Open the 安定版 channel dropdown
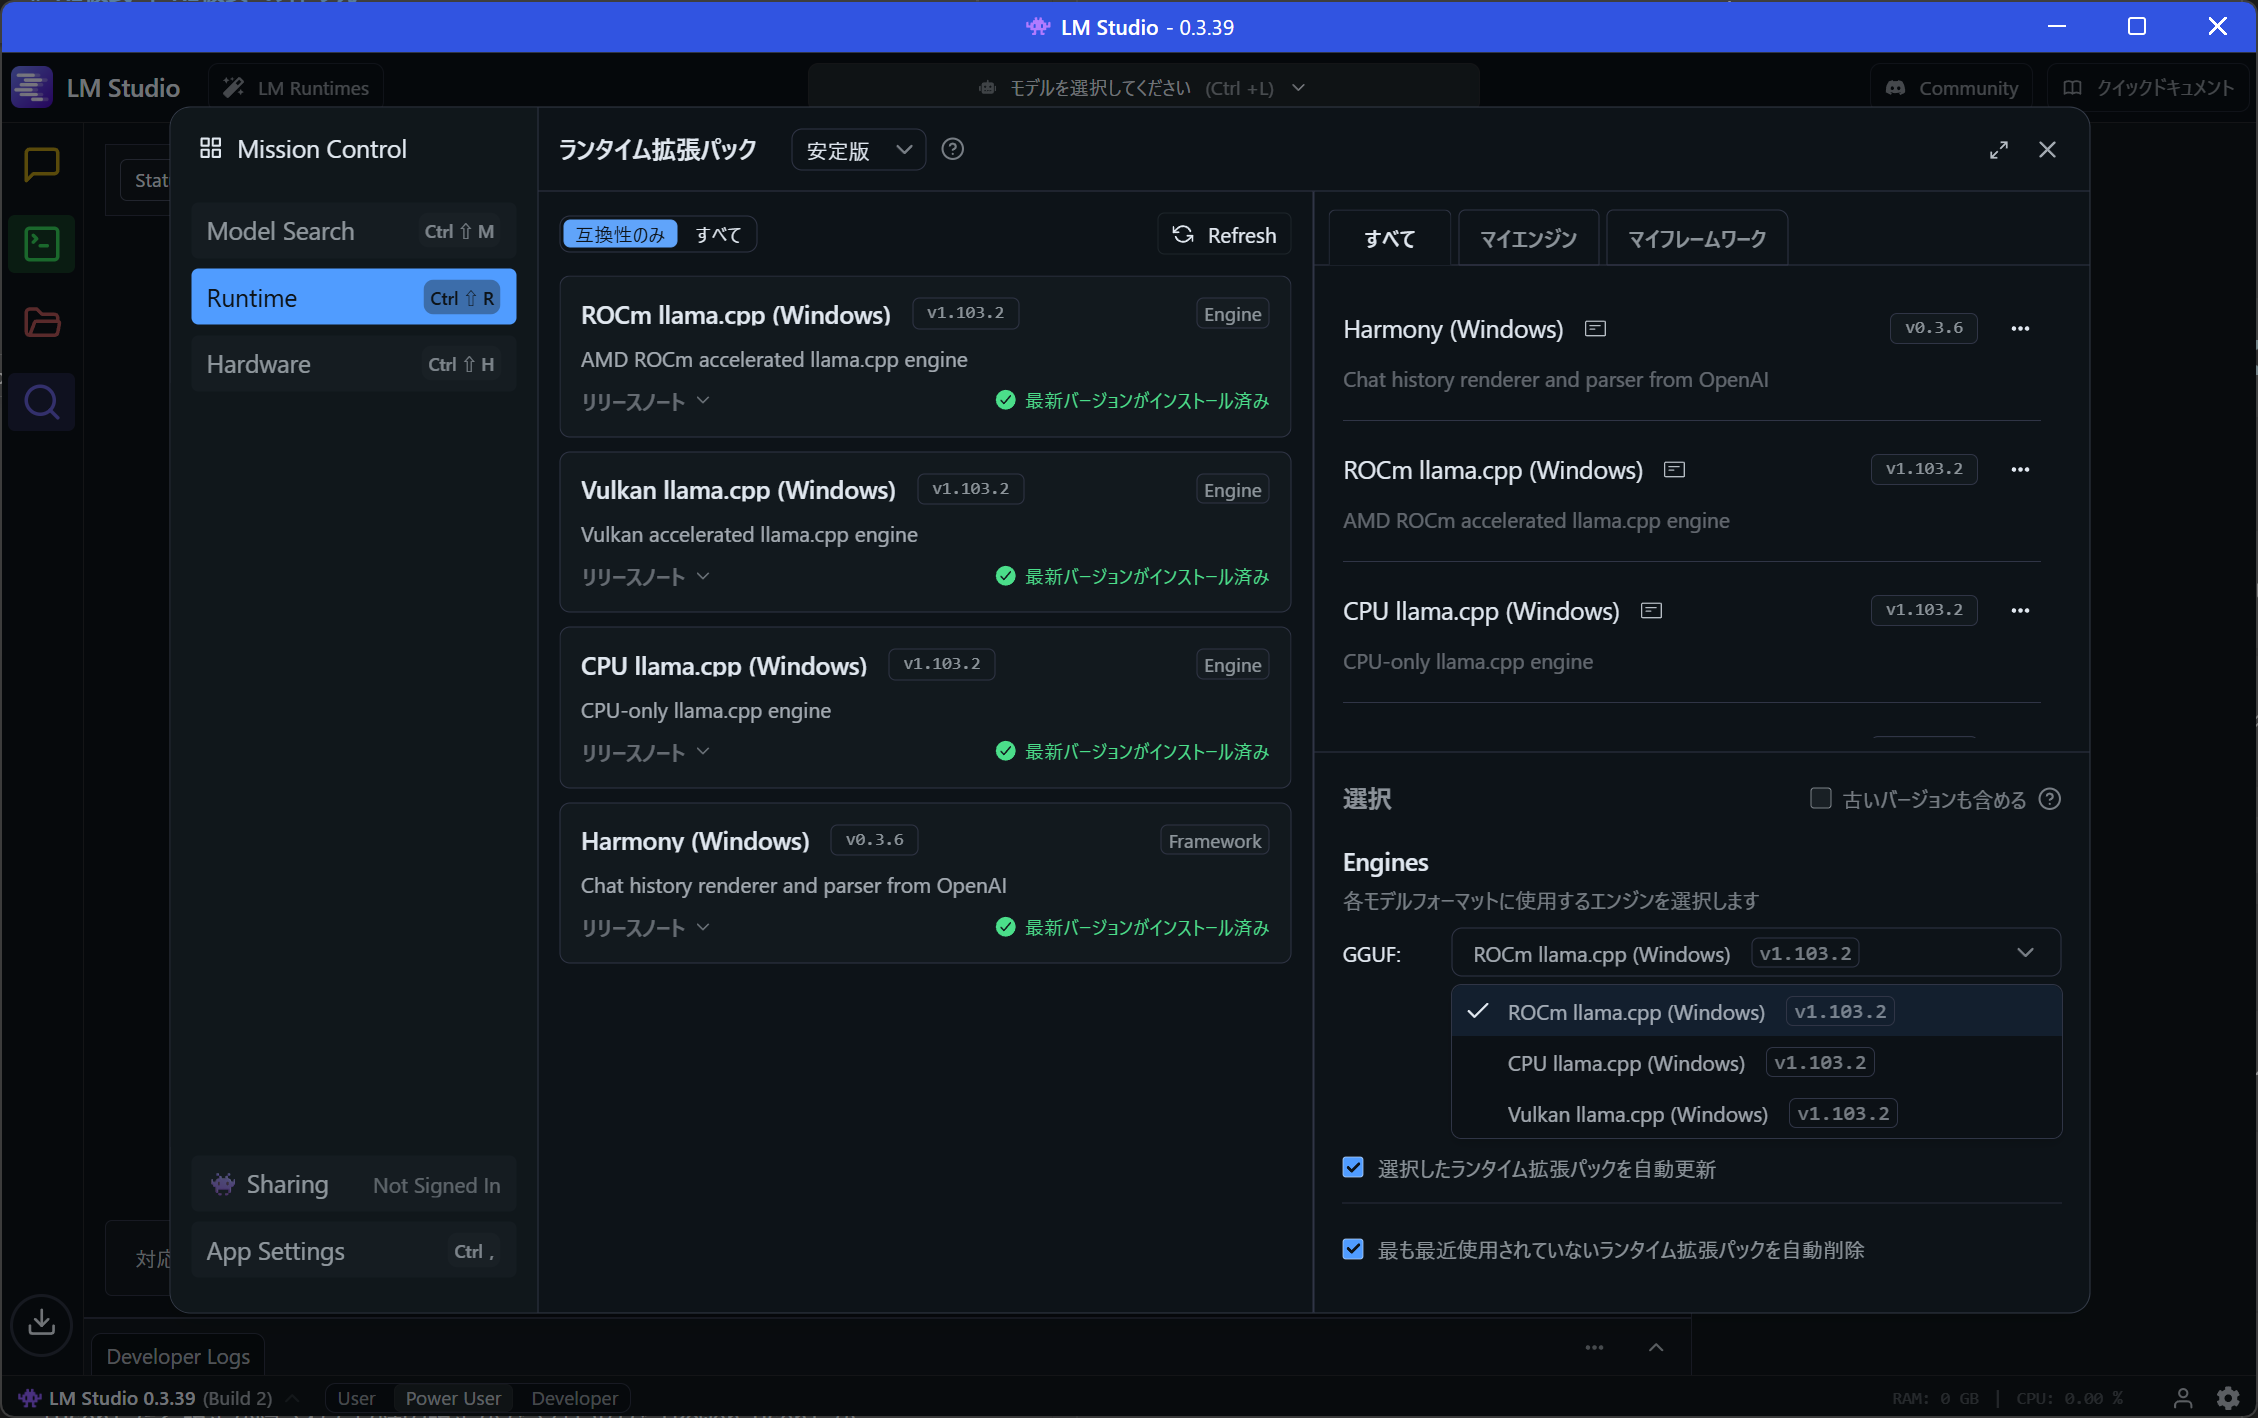 click(858, 151)
